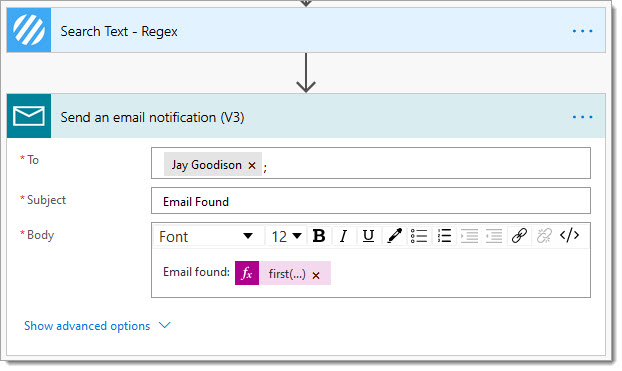Insert a numbered list in body
Viewport: 622px width, 371px height.
(x=444, y=236)
